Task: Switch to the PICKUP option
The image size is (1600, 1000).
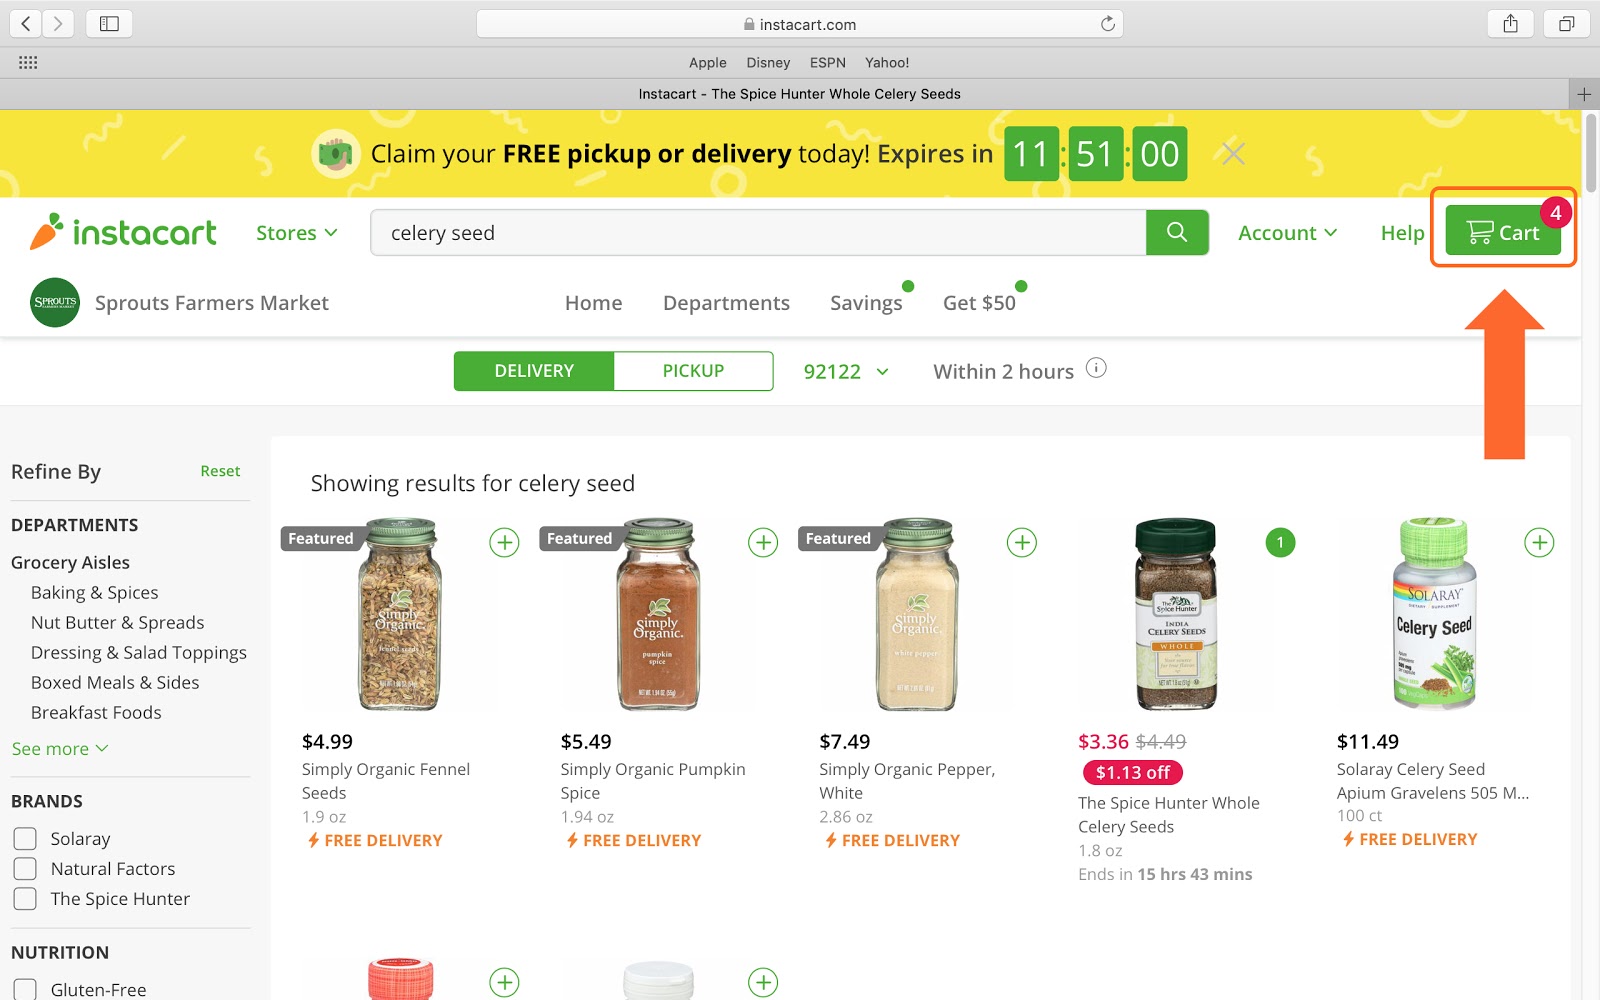Action: [x=693, y=371]
